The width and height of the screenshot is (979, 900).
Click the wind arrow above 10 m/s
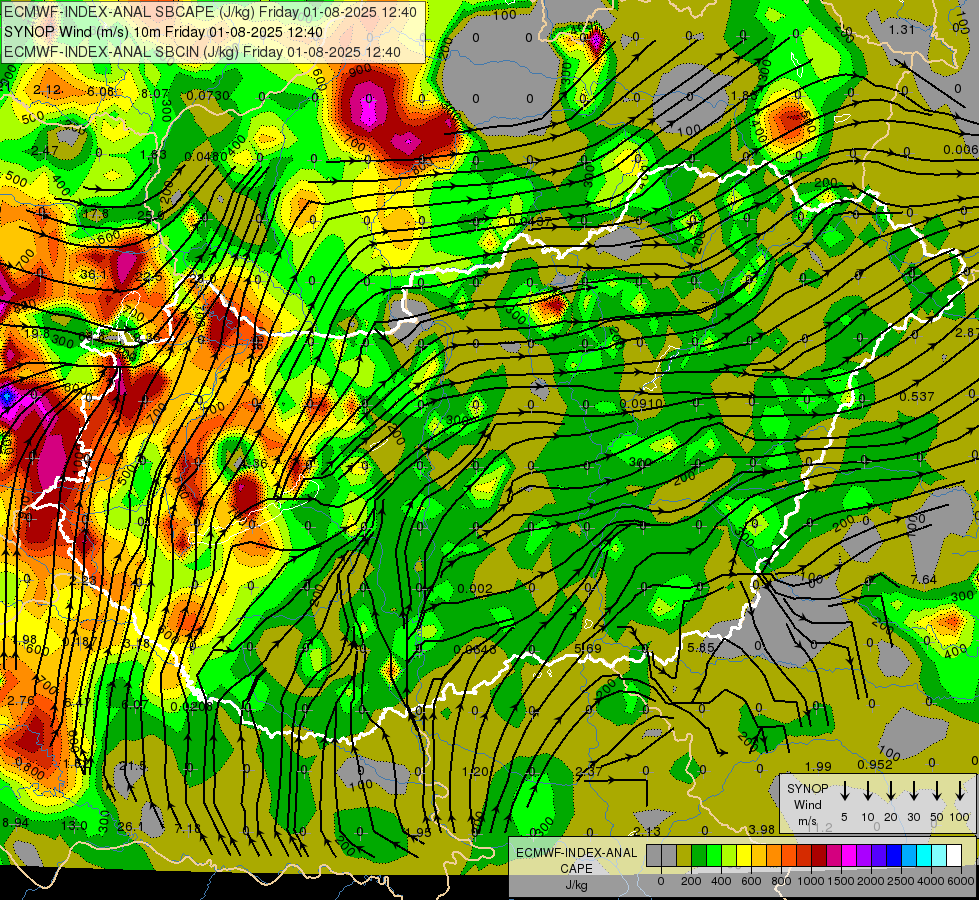point(868,791)
